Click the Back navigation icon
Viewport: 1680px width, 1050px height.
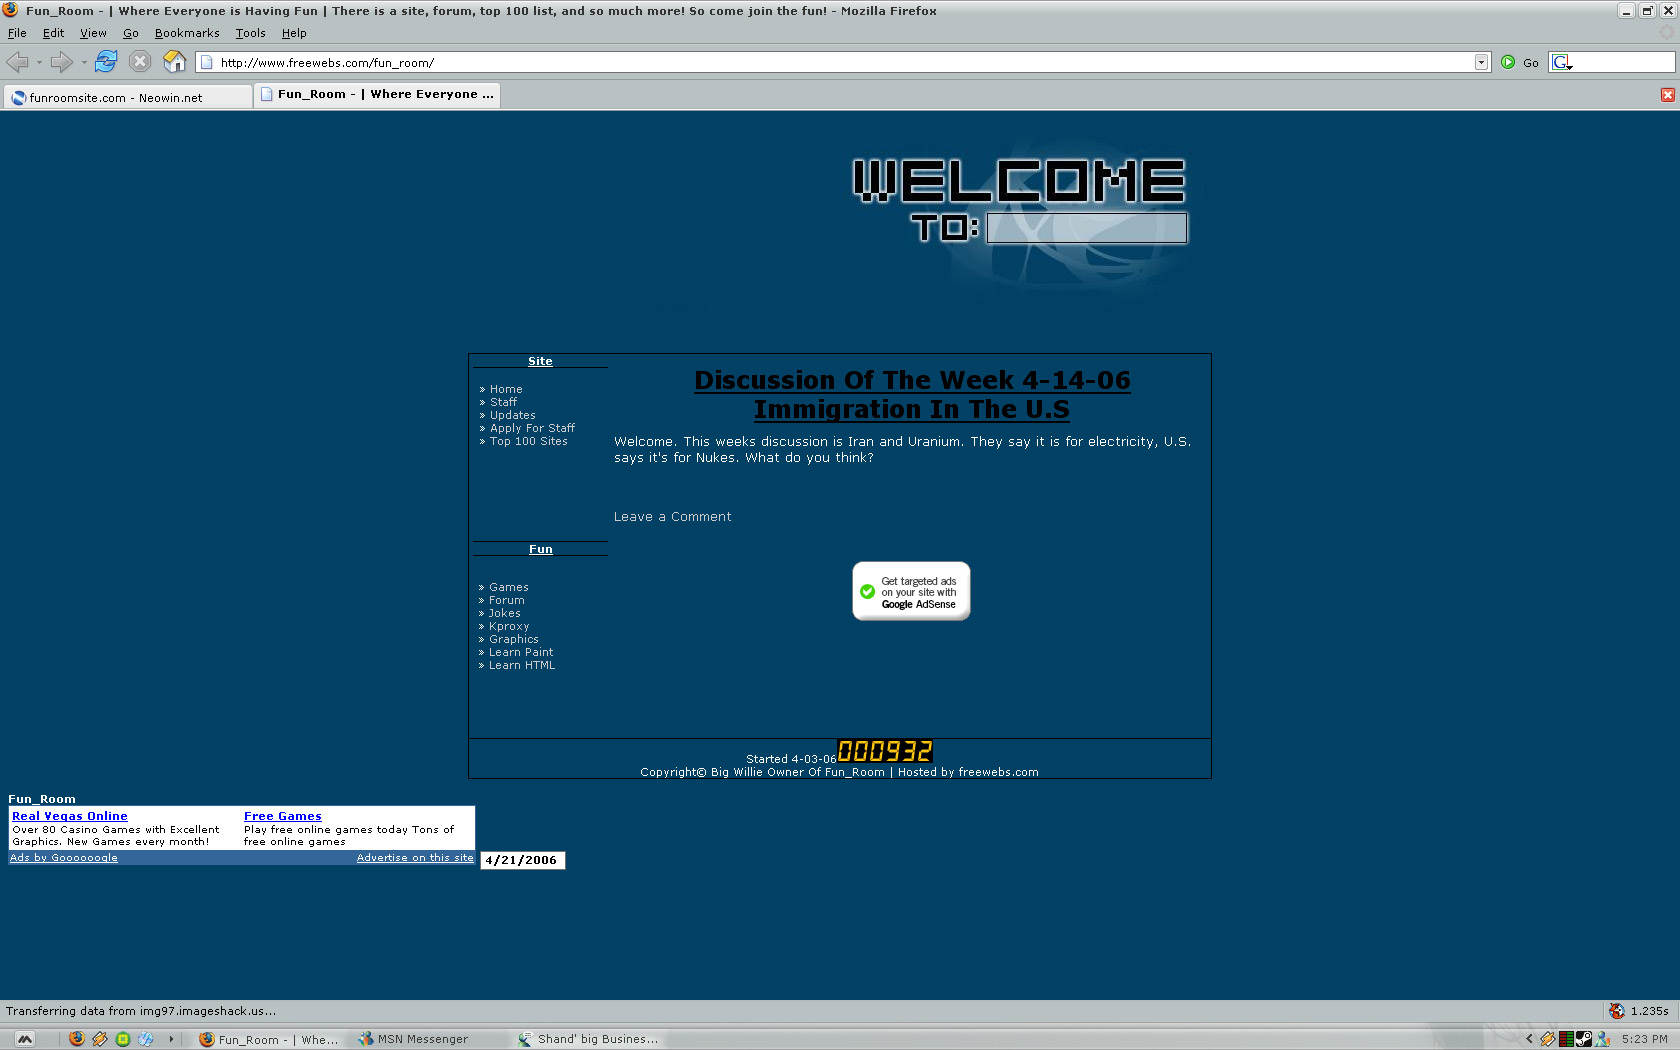point(18,62)
